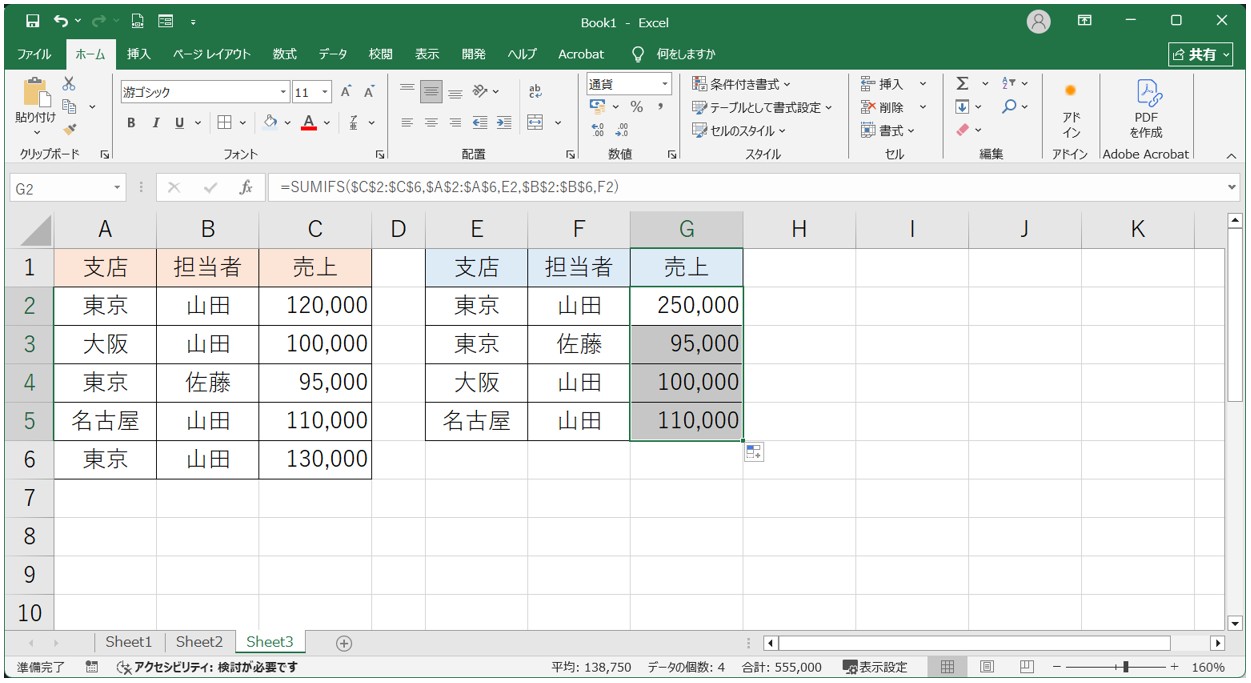This screenshot has width=1251, height=683.
Task: Open the ファイル tab
Action: tap(34, 54)
